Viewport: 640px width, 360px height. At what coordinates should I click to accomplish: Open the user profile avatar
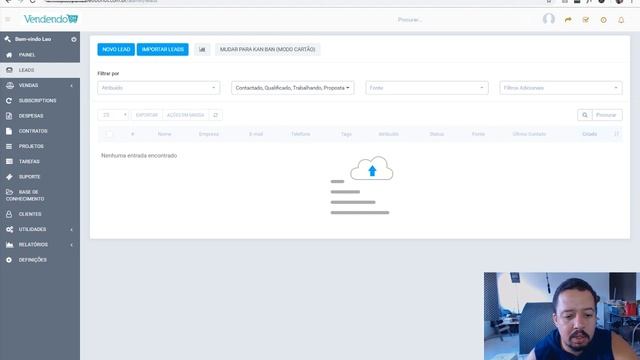549,19
